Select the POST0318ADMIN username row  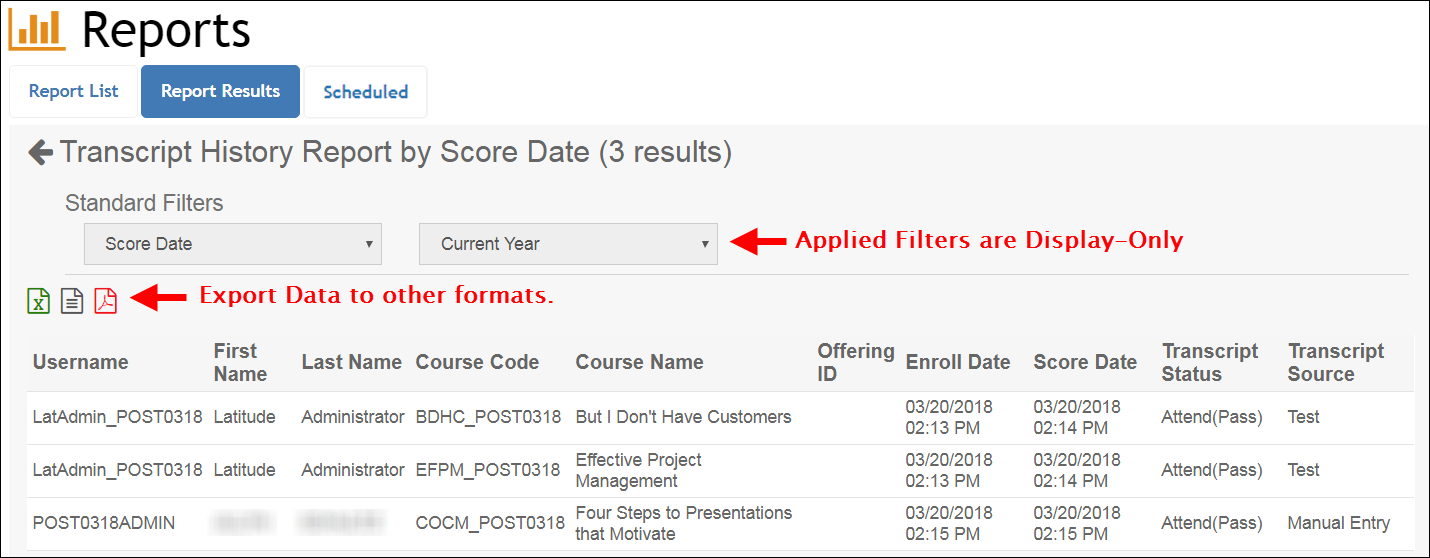click(x=104, y=523)
